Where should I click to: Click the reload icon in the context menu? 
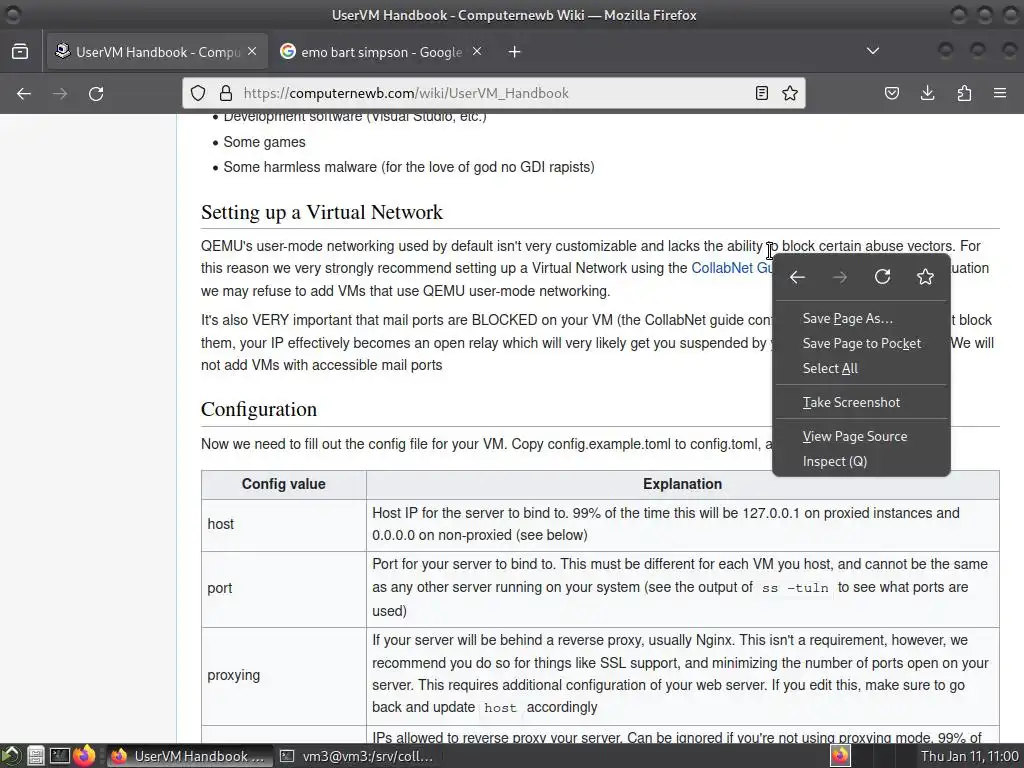pyautogui.click(x=882, y=277)
